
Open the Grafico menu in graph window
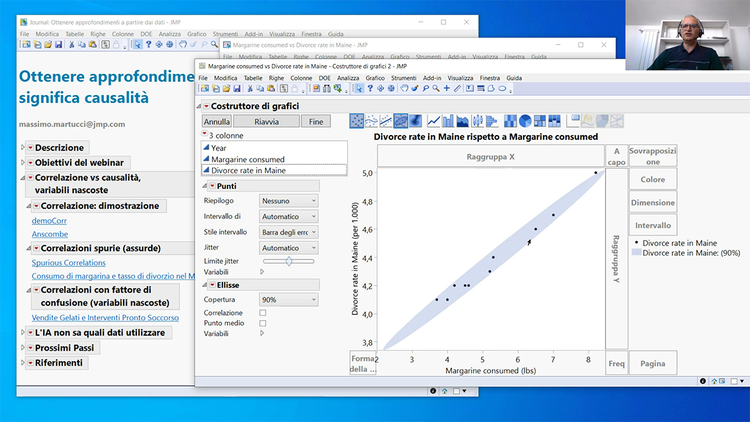375,77
